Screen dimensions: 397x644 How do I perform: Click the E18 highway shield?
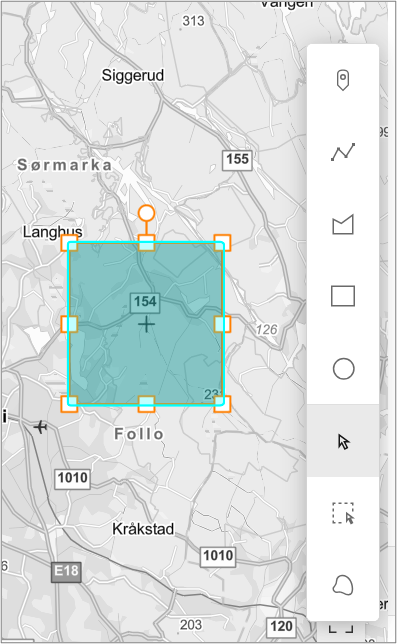66,571
